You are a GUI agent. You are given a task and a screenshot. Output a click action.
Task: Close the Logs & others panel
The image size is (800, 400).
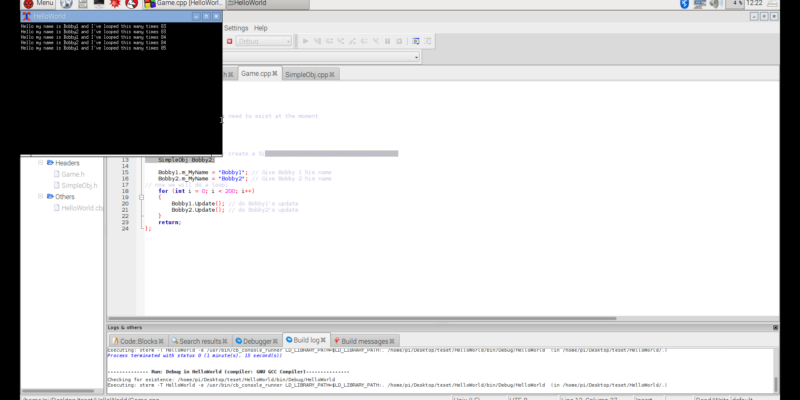(775, 327)
